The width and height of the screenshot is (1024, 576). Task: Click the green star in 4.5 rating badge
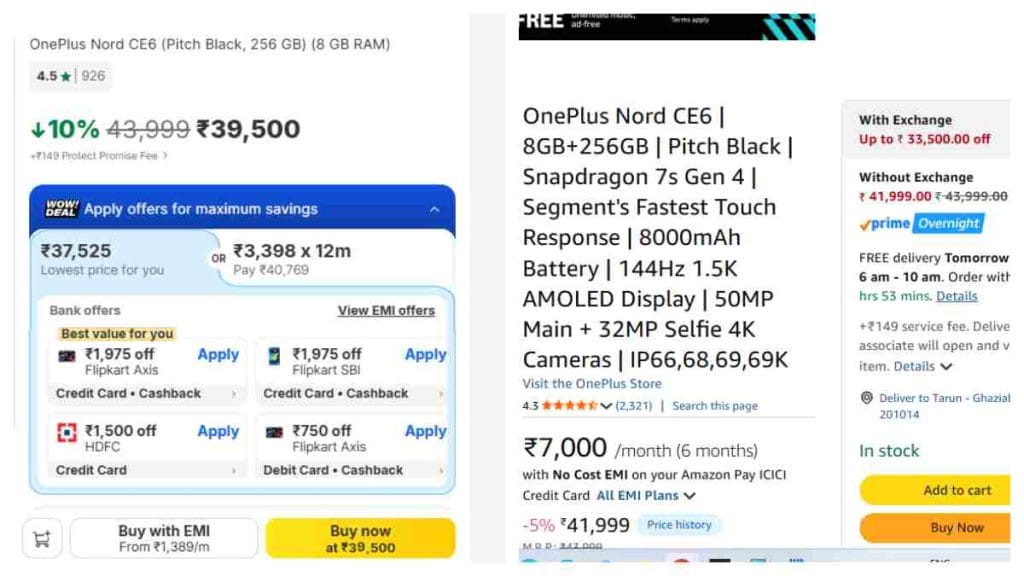65,76
